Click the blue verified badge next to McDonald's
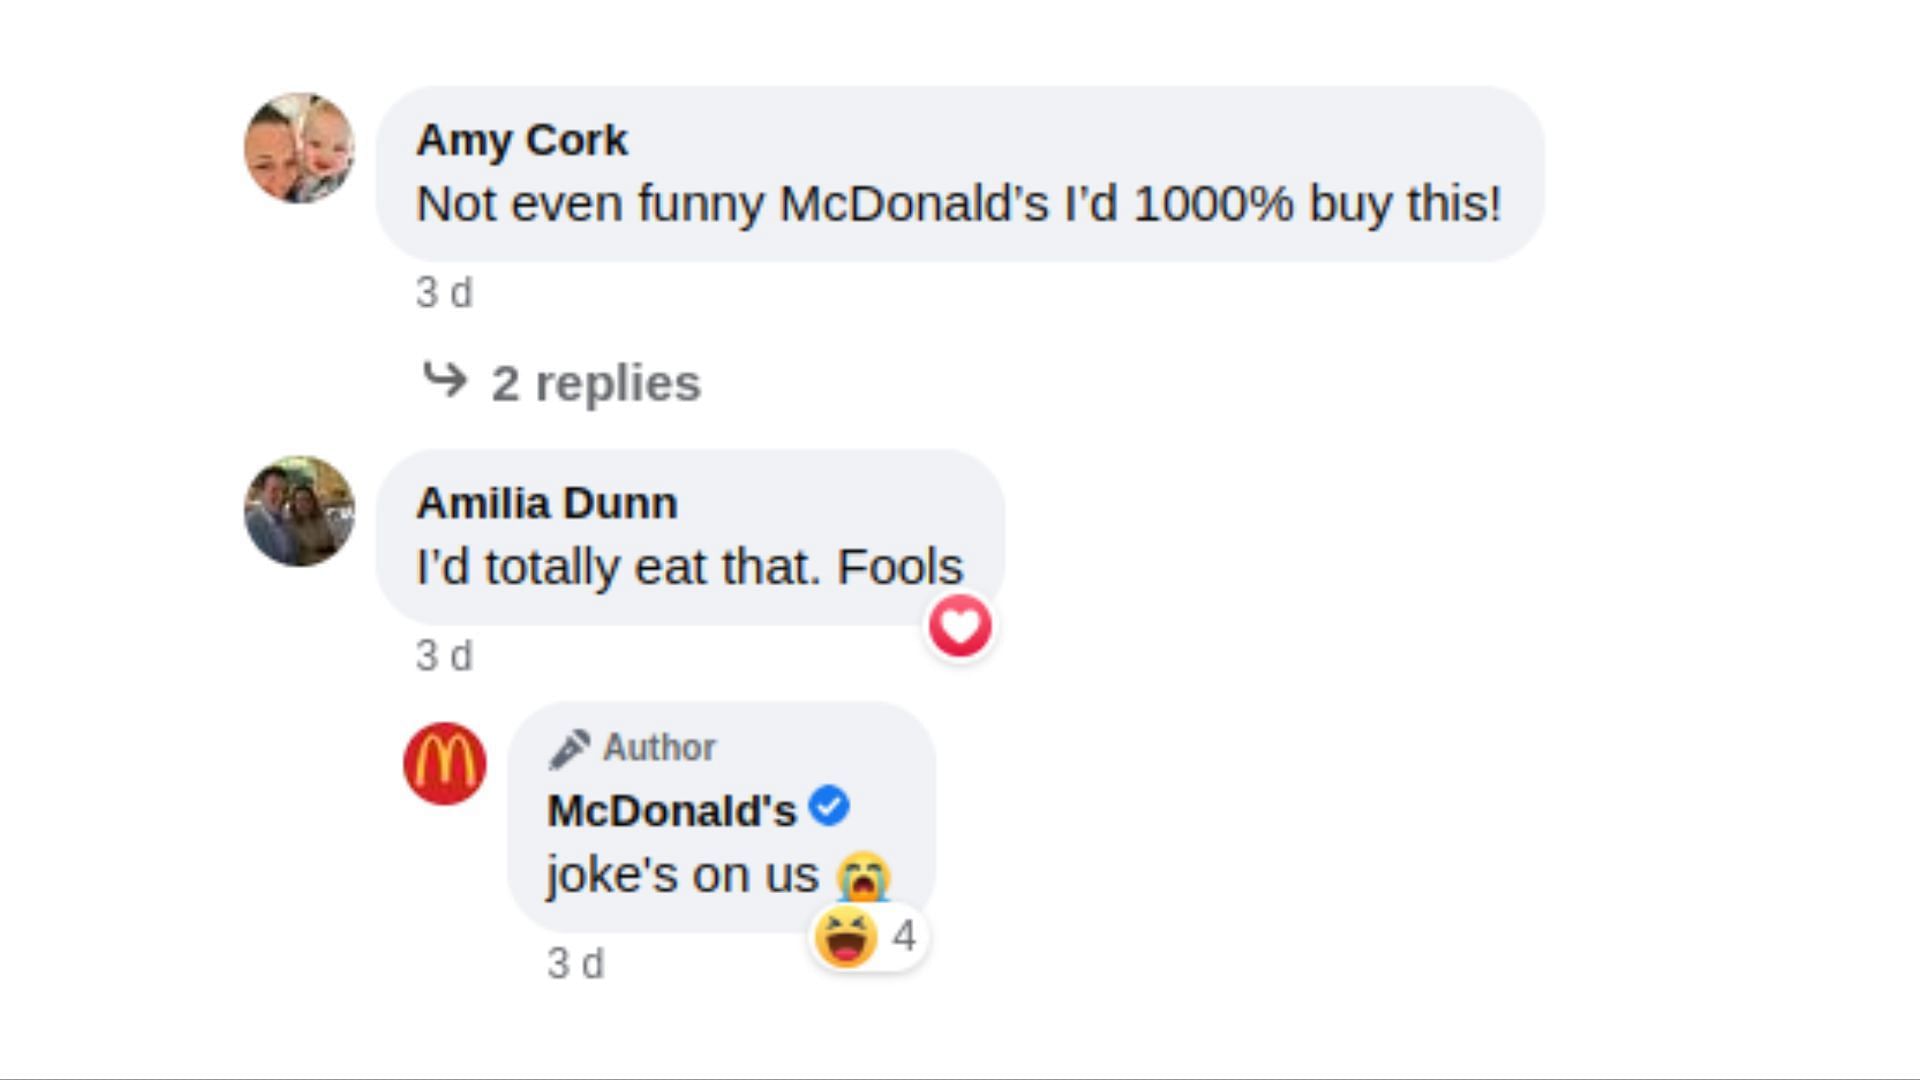This screenshot has width=1920, height=1080. pyautogui.click(x=829, y=806)
